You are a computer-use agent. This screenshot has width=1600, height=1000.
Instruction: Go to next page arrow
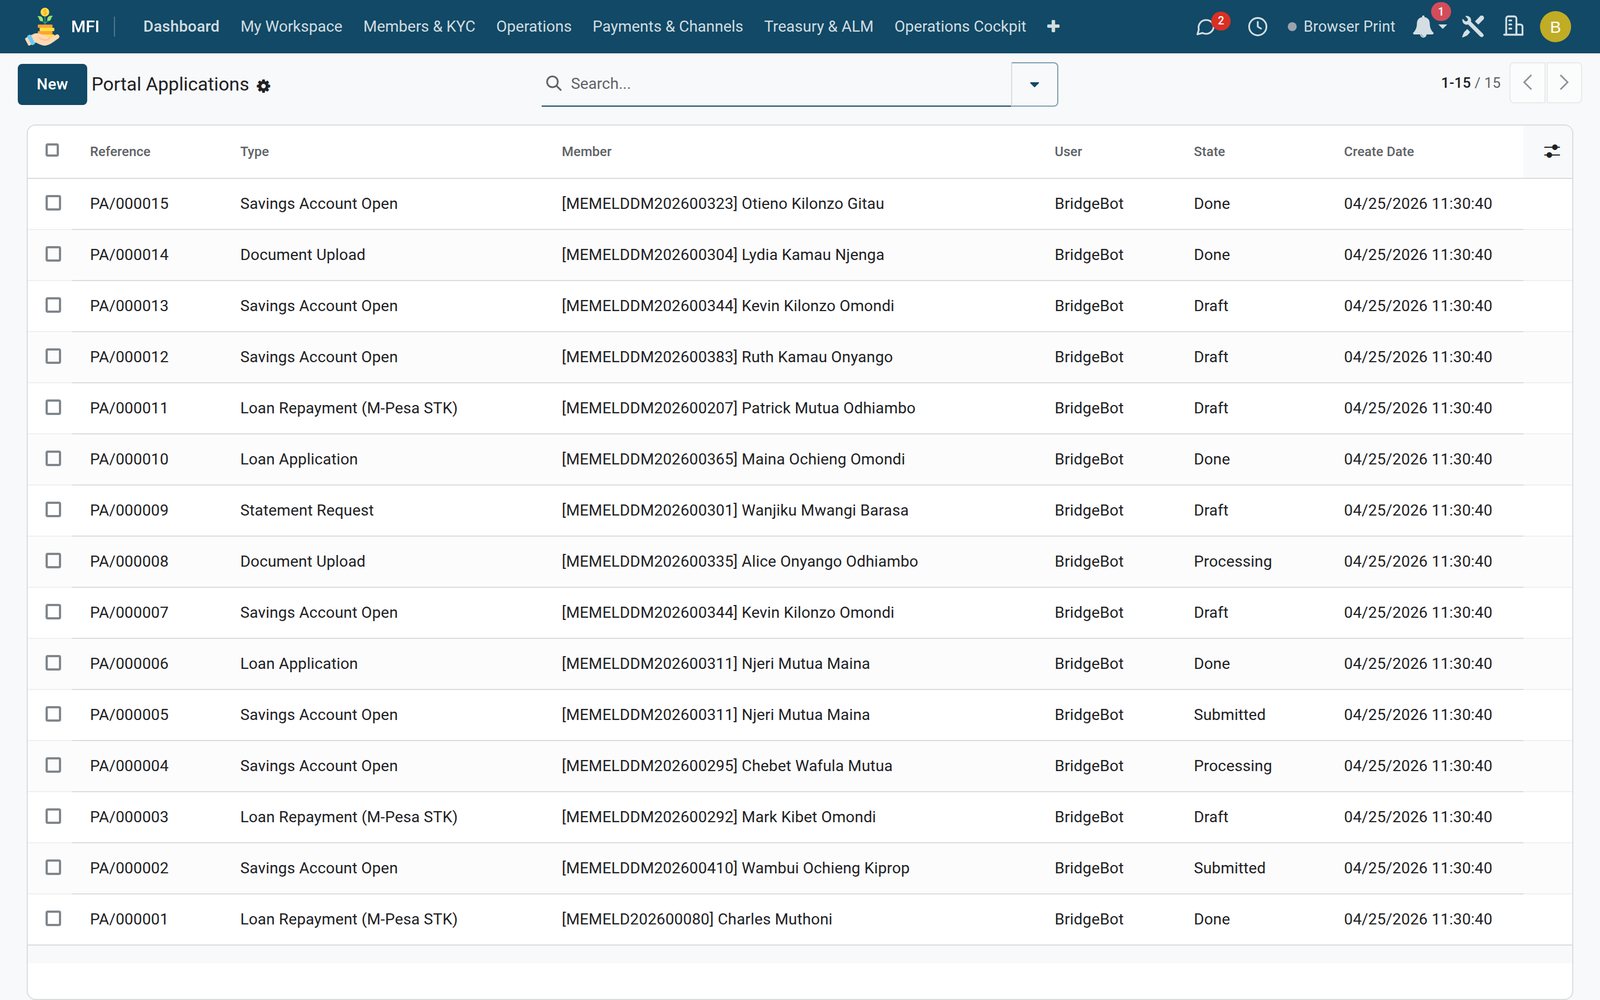pos(1564,83)
